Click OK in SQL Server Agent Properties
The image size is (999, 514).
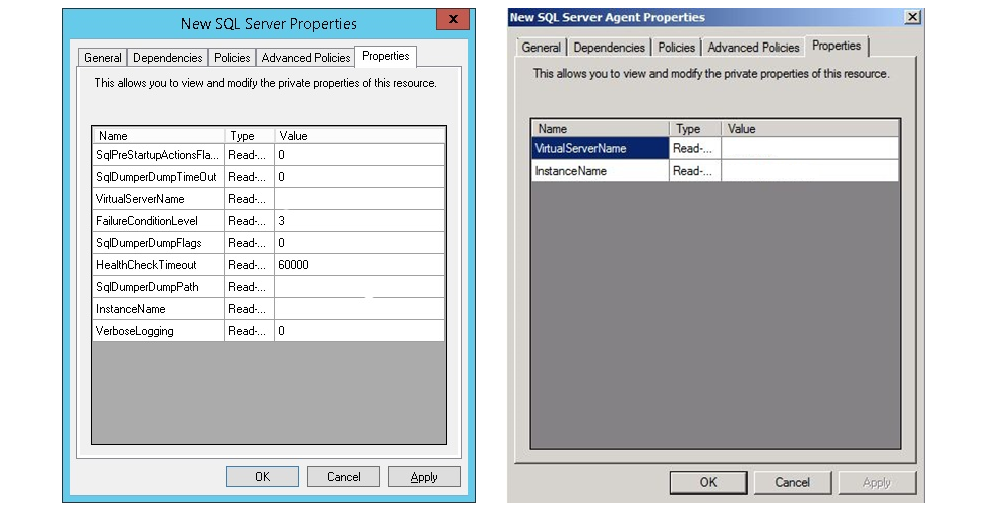tap(708, 482)
